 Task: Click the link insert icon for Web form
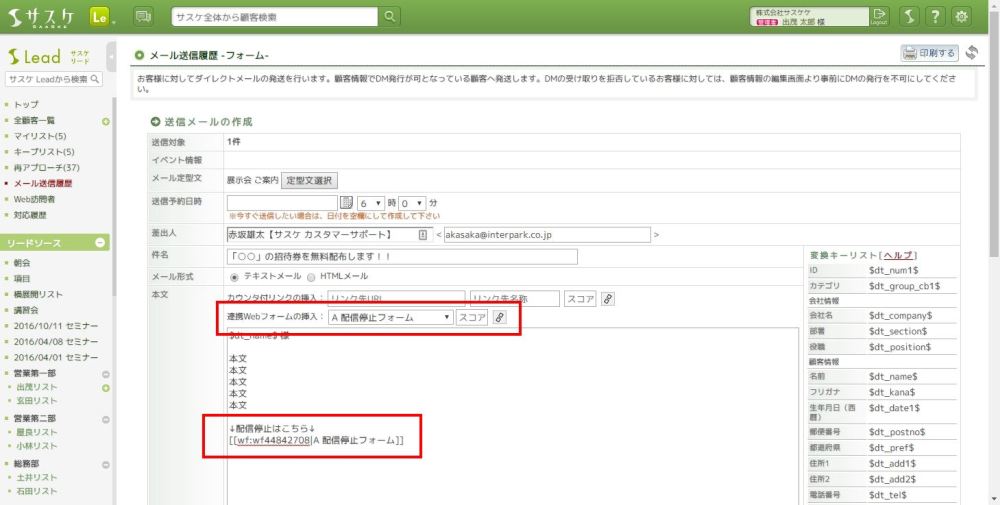[499, 317]
